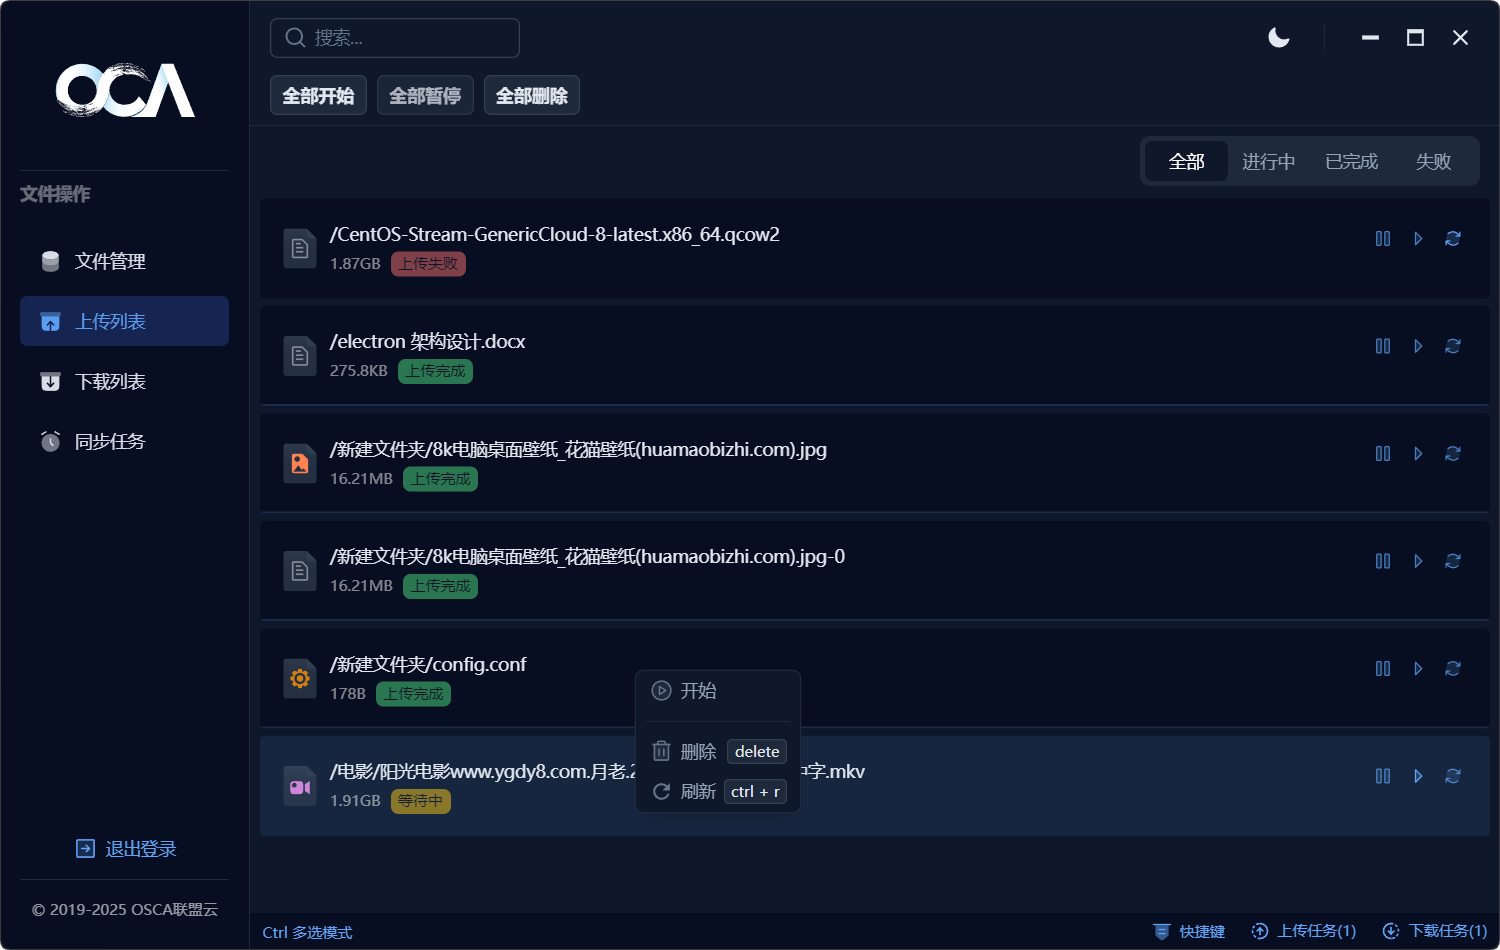Show only 失败 uploads
The width and height of the screenshot is (1500, 950).
point(1433,162)
